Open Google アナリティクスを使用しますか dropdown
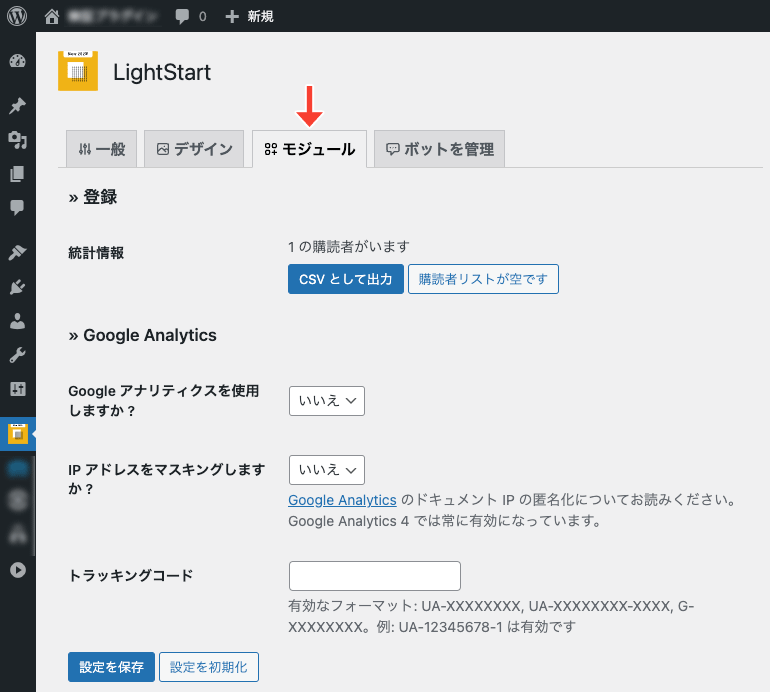The width and height of the screenshot is (770, 692). click(x=327, y=401)
